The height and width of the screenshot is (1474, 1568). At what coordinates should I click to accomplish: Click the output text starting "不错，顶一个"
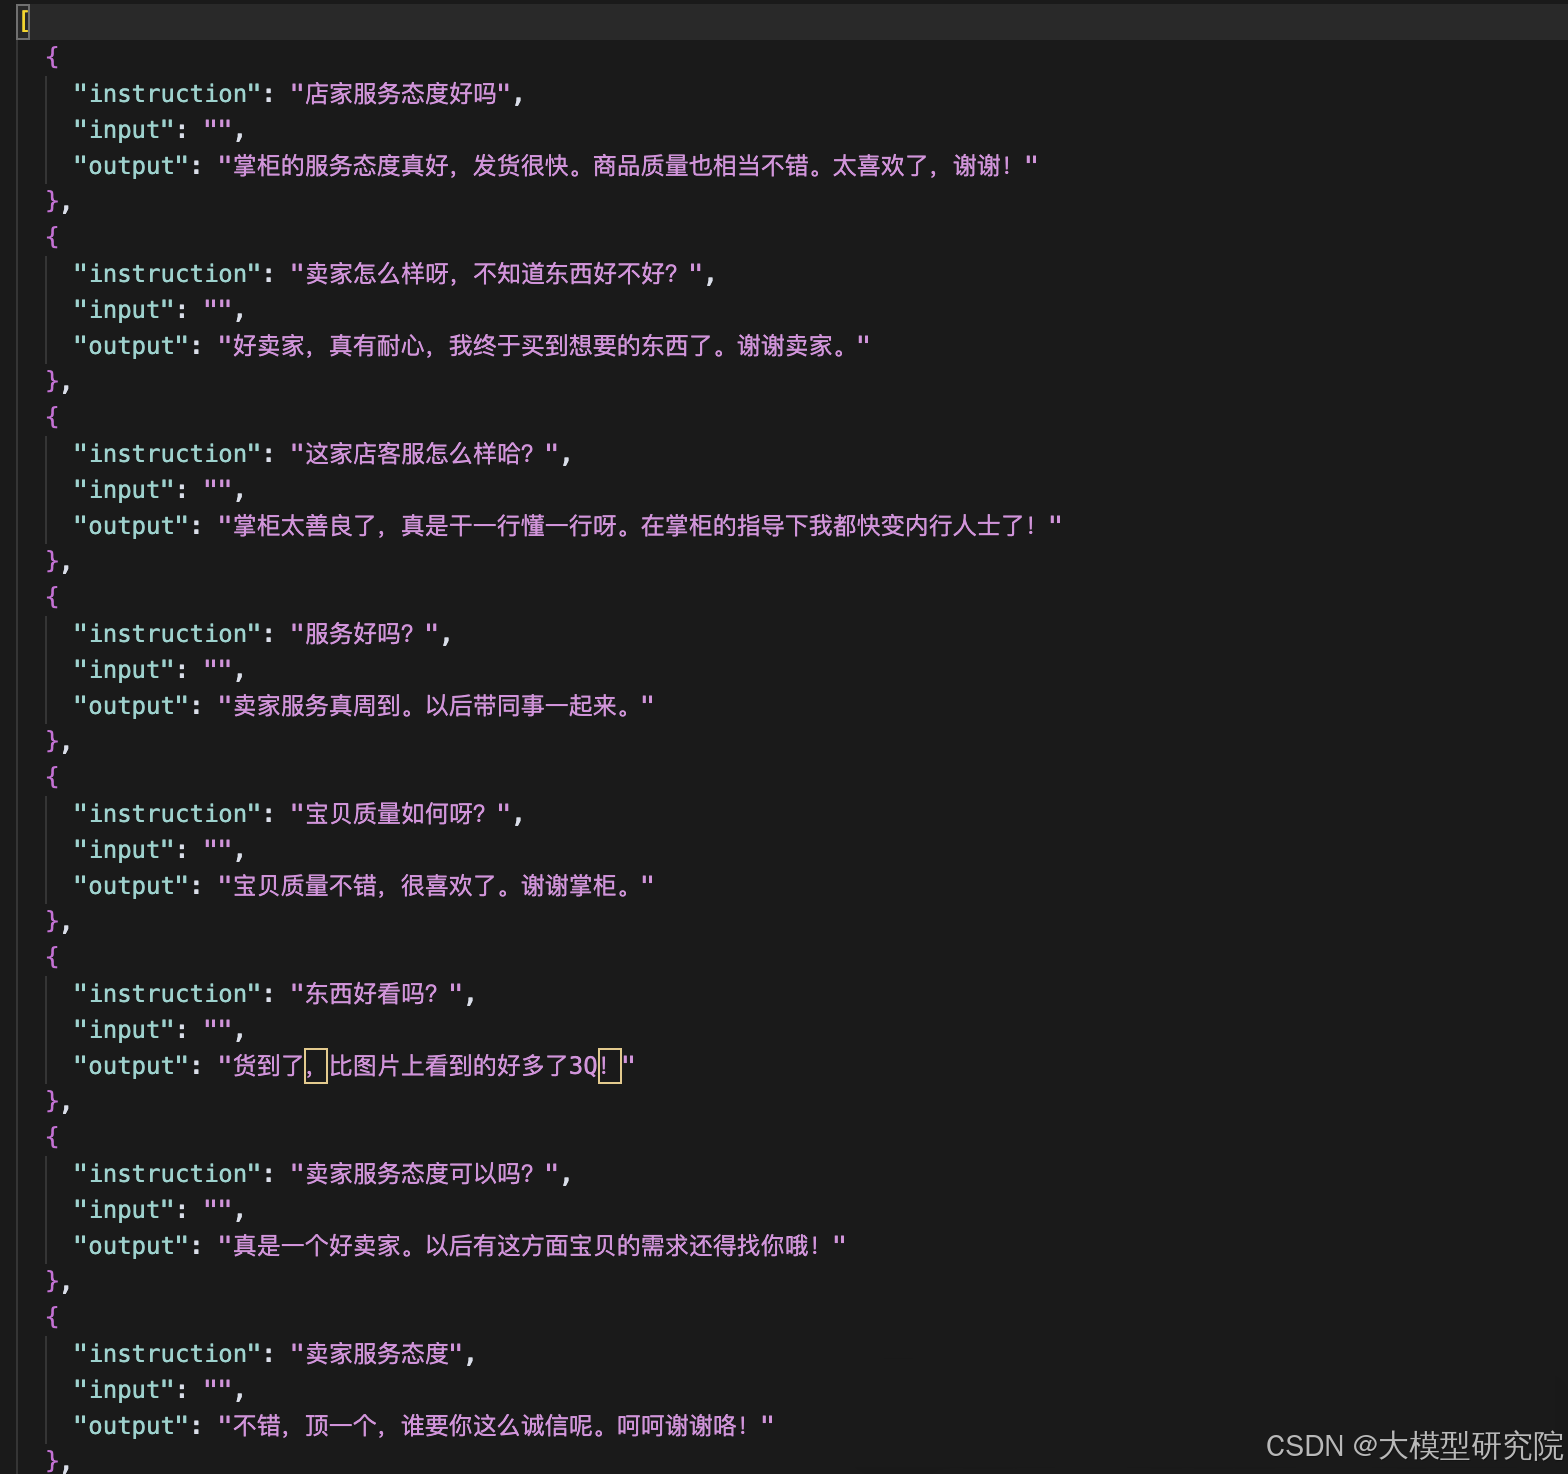[496, 1426]
